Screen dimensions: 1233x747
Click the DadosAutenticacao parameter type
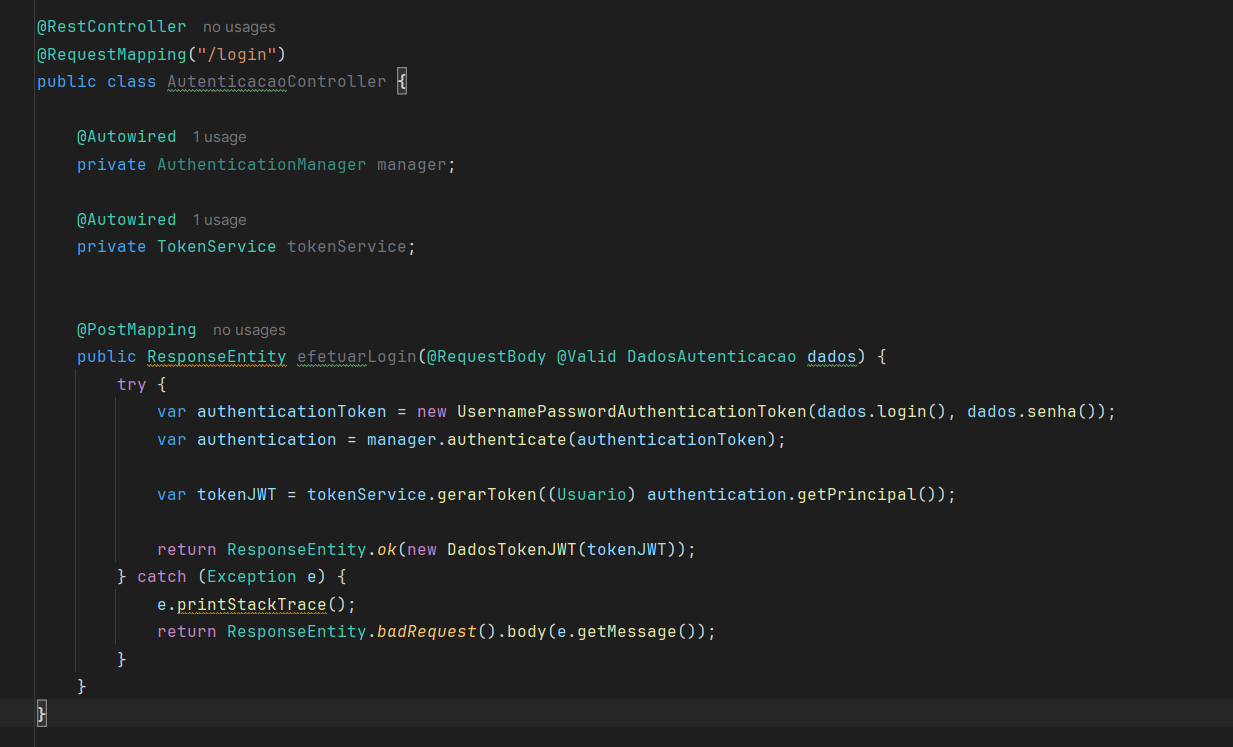pyautogui.click(x=711, y=357)
